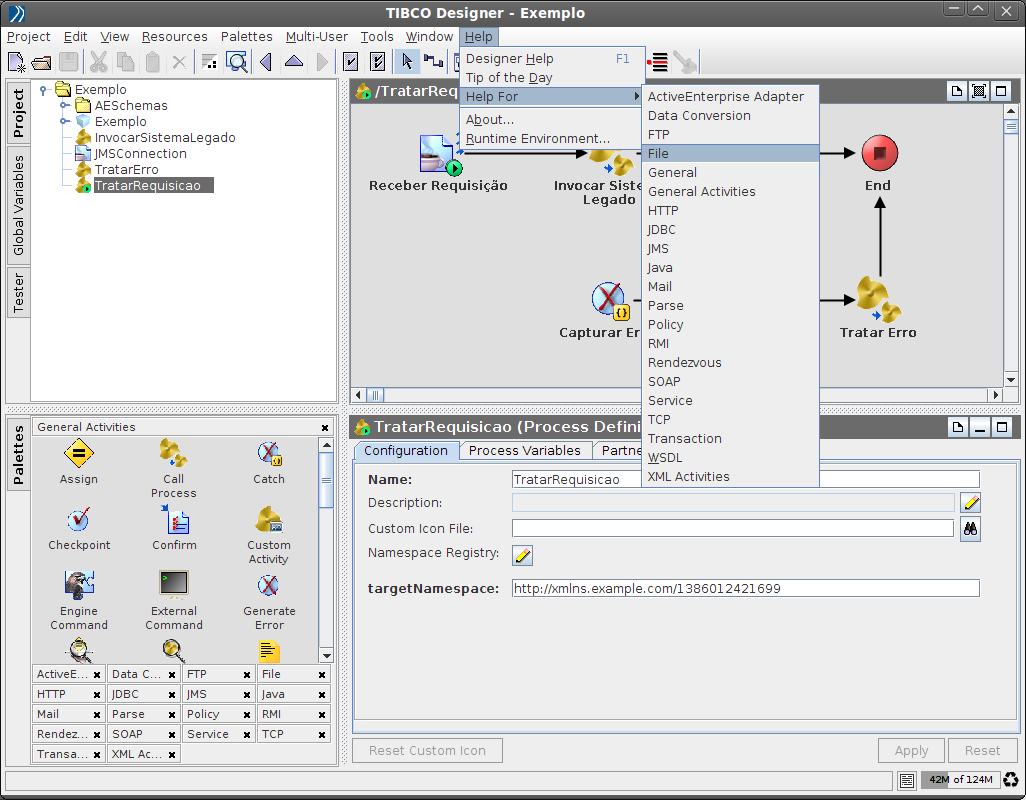
Task: Click the Generate Error activity icon
Action: tap(268, 585)
